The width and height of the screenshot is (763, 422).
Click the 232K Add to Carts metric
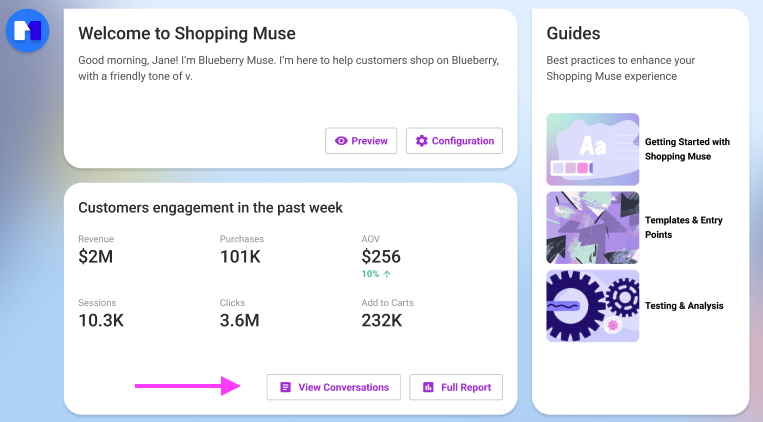click(382, 320)
